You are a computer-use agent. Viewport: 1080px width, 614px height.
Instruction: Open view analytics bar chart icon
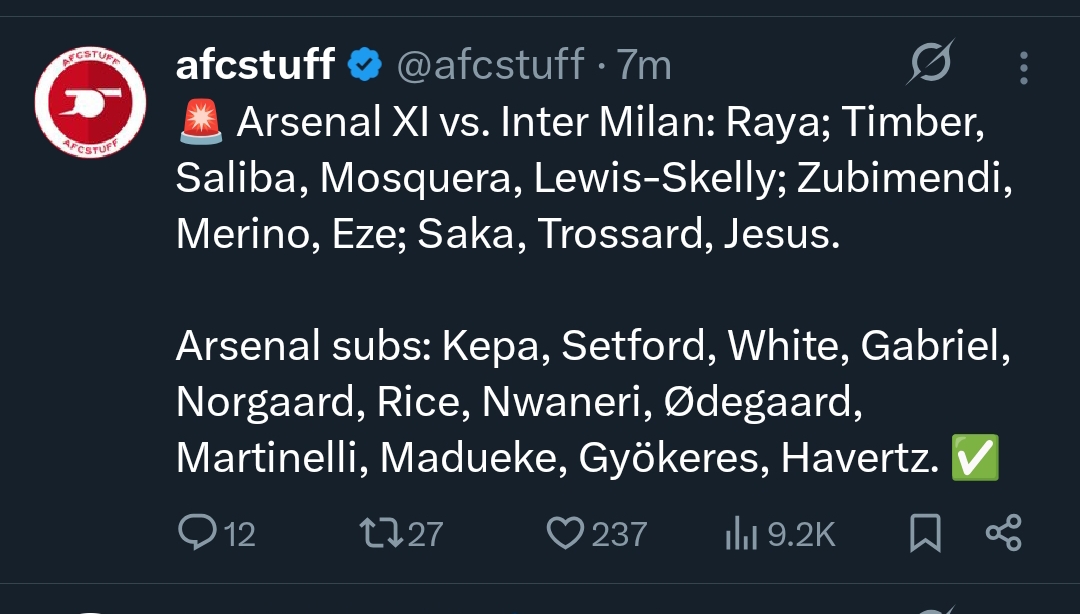coord(739,534)
